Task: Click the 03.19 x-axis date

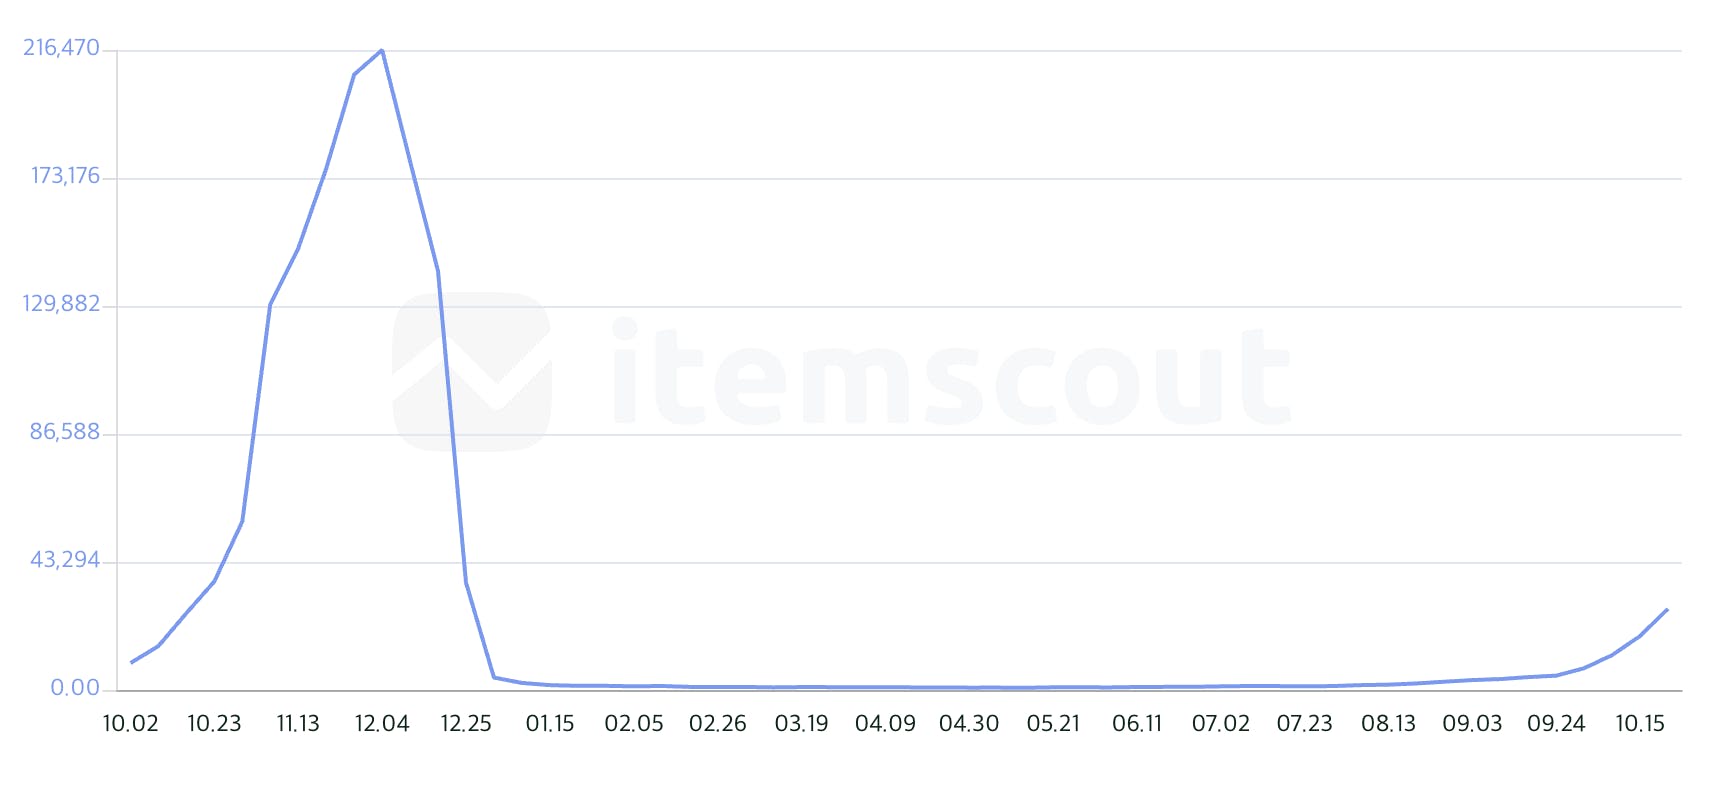Action: (801, 724)
